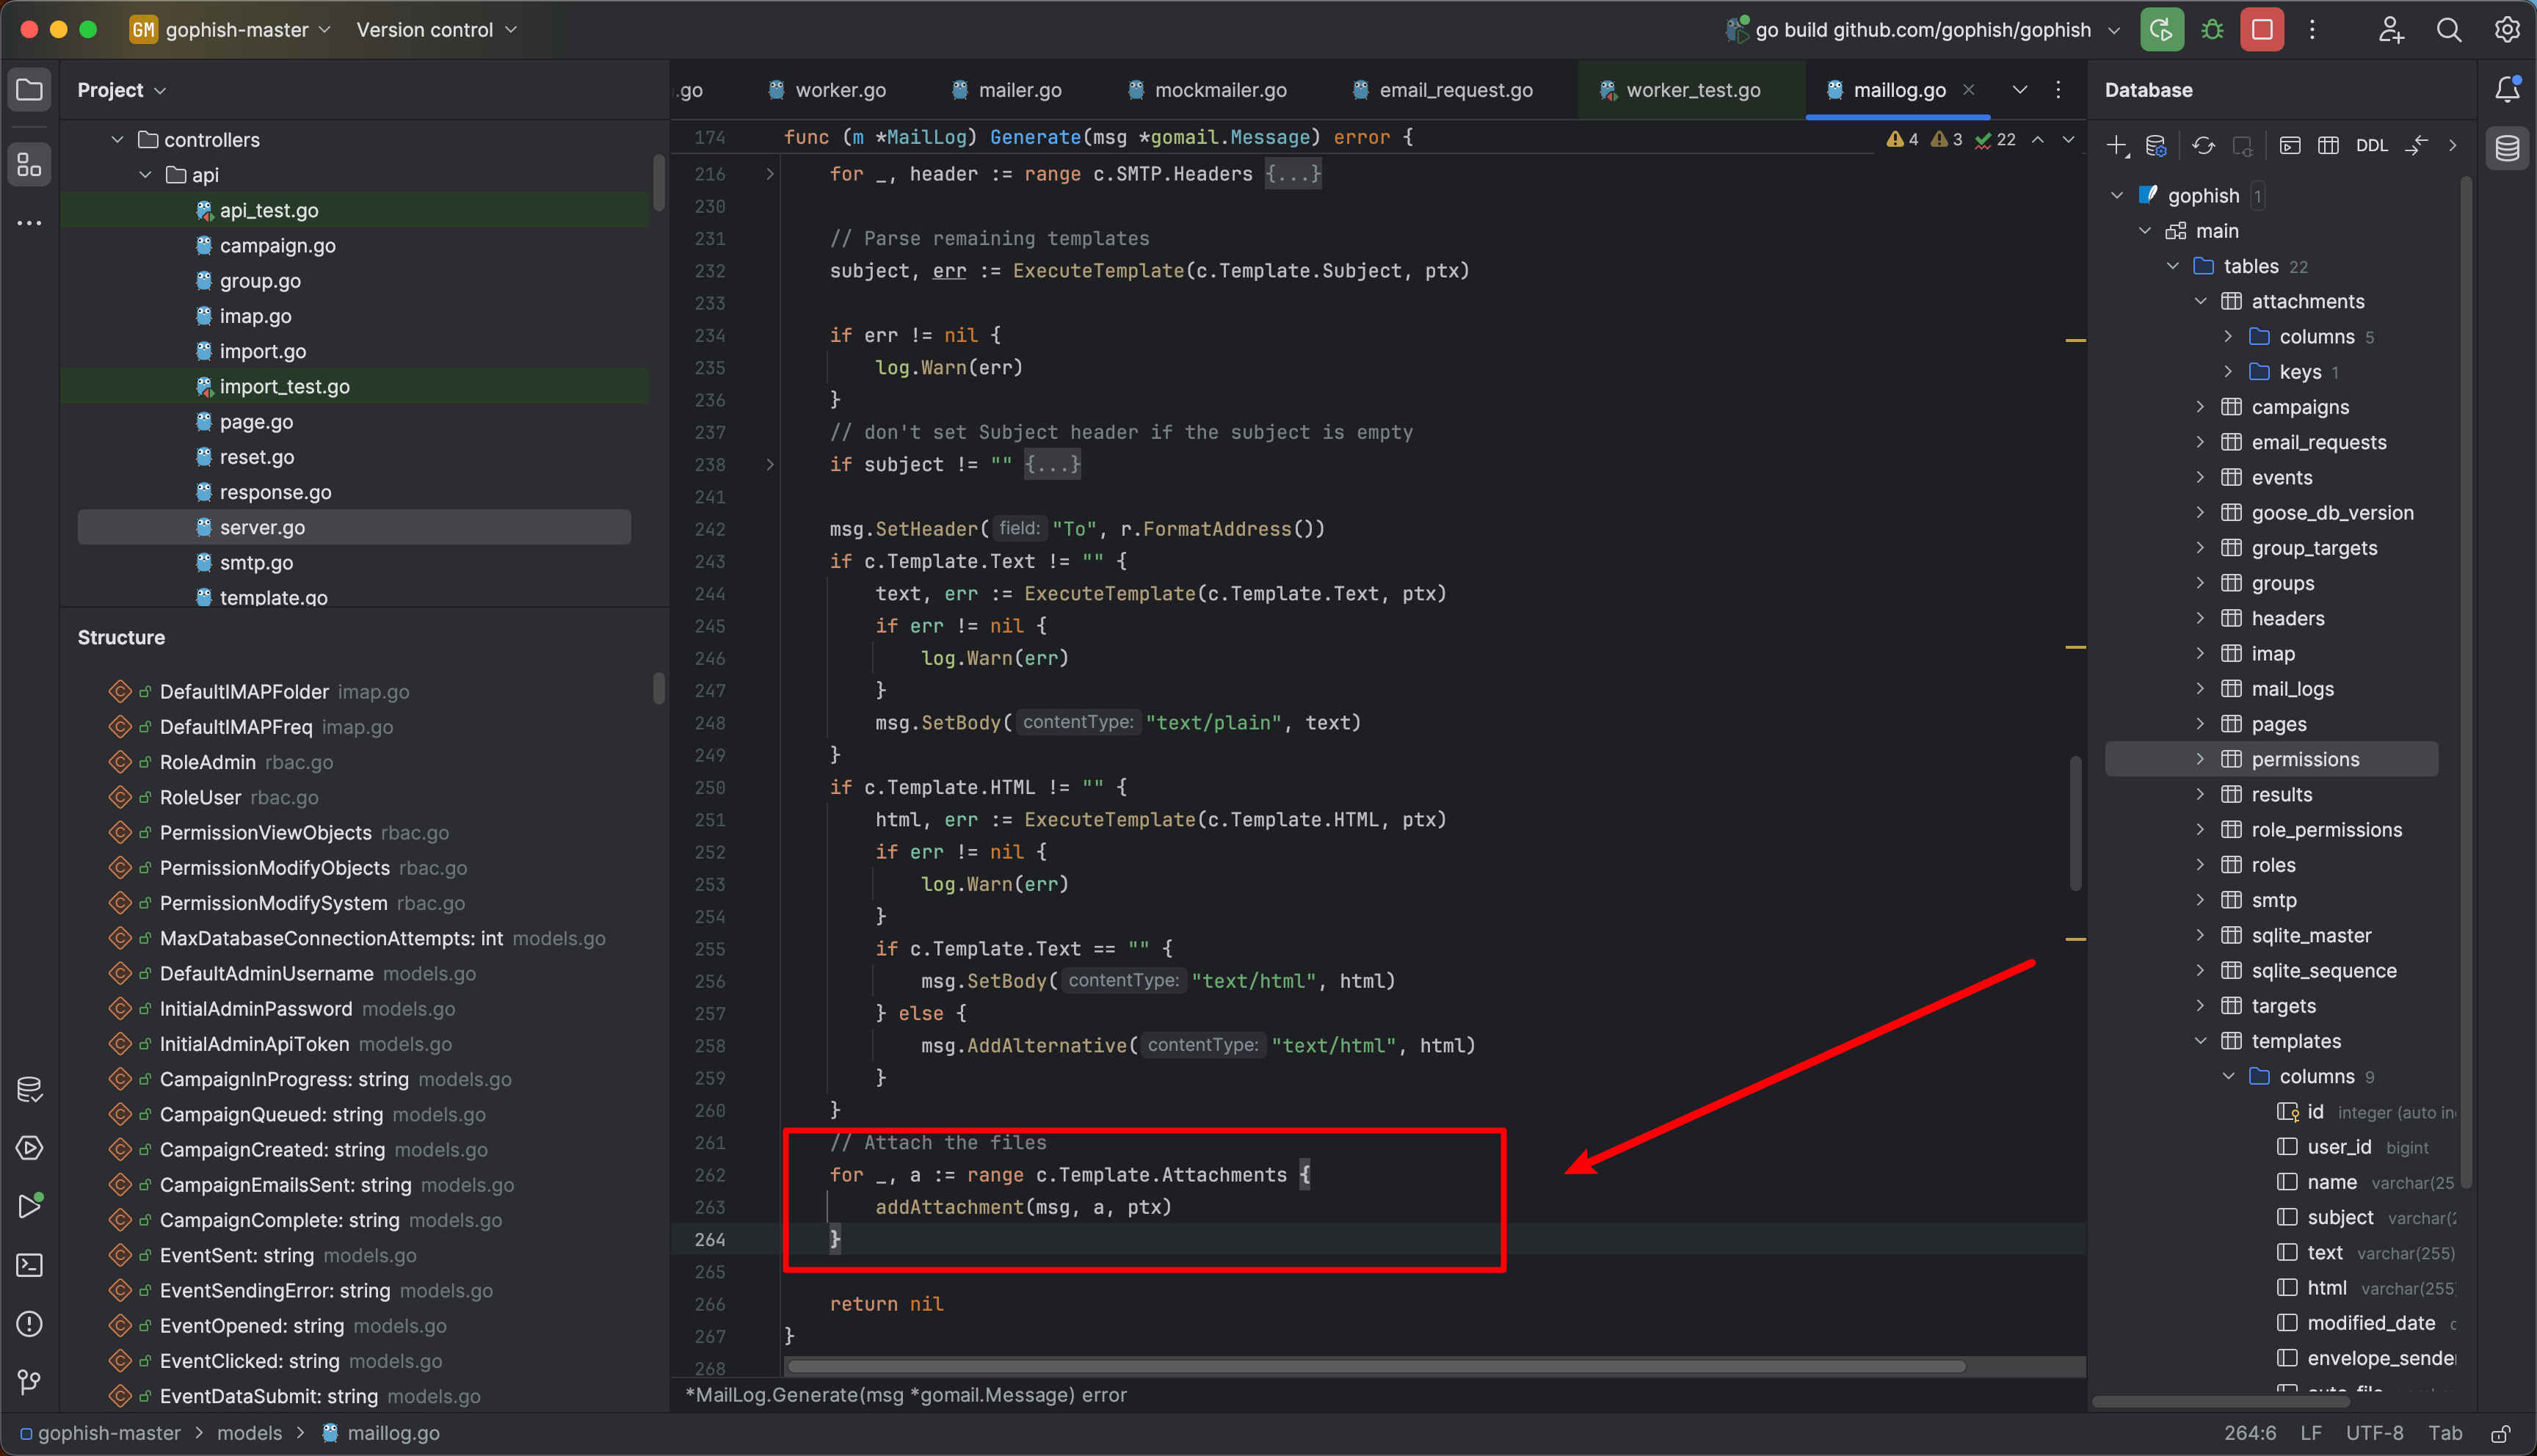Click the editor vertical scrollbar thumb
This screenshot has height=1456, width=2537.
click(2076, 822)
